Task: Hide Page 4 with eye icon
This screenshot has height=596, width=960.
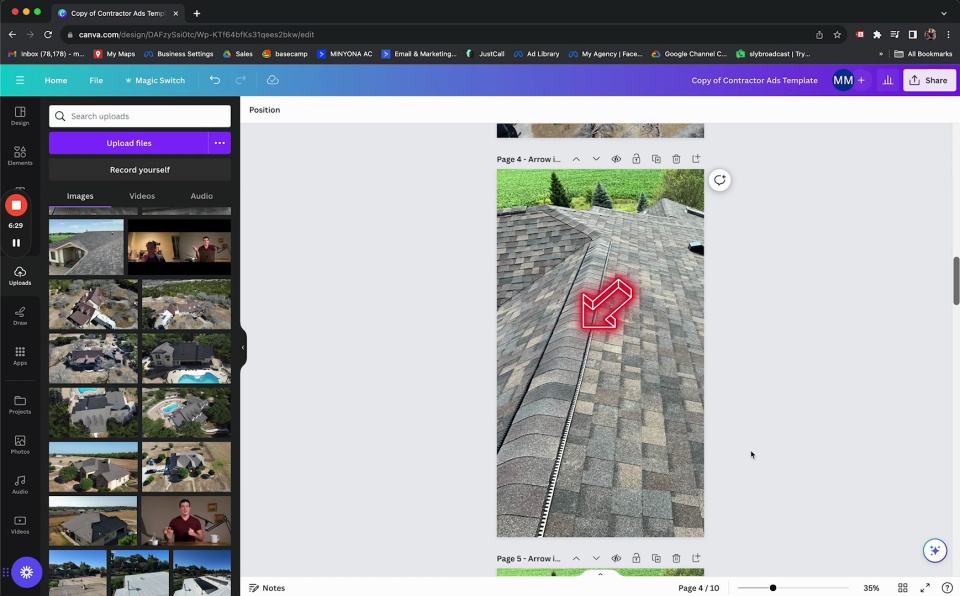Action: [616, 159]
